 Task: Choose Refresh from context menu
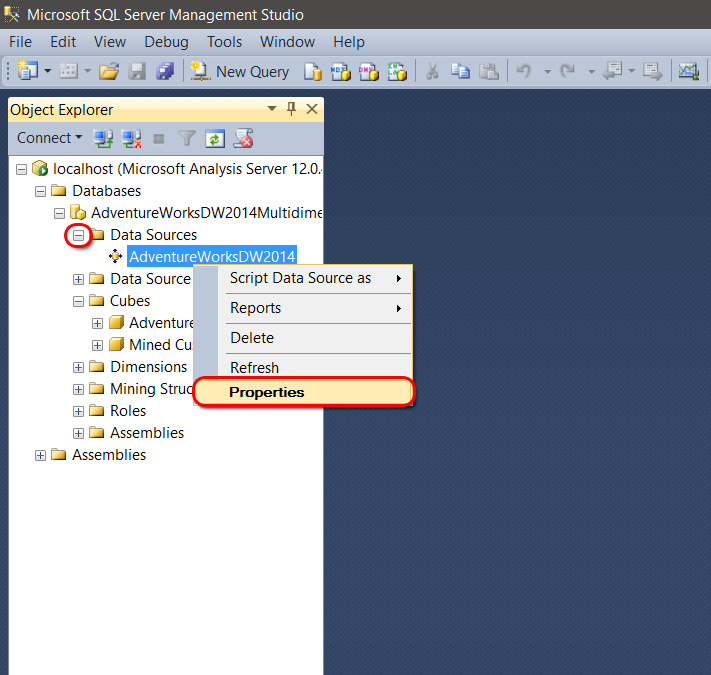click(316, 367)
